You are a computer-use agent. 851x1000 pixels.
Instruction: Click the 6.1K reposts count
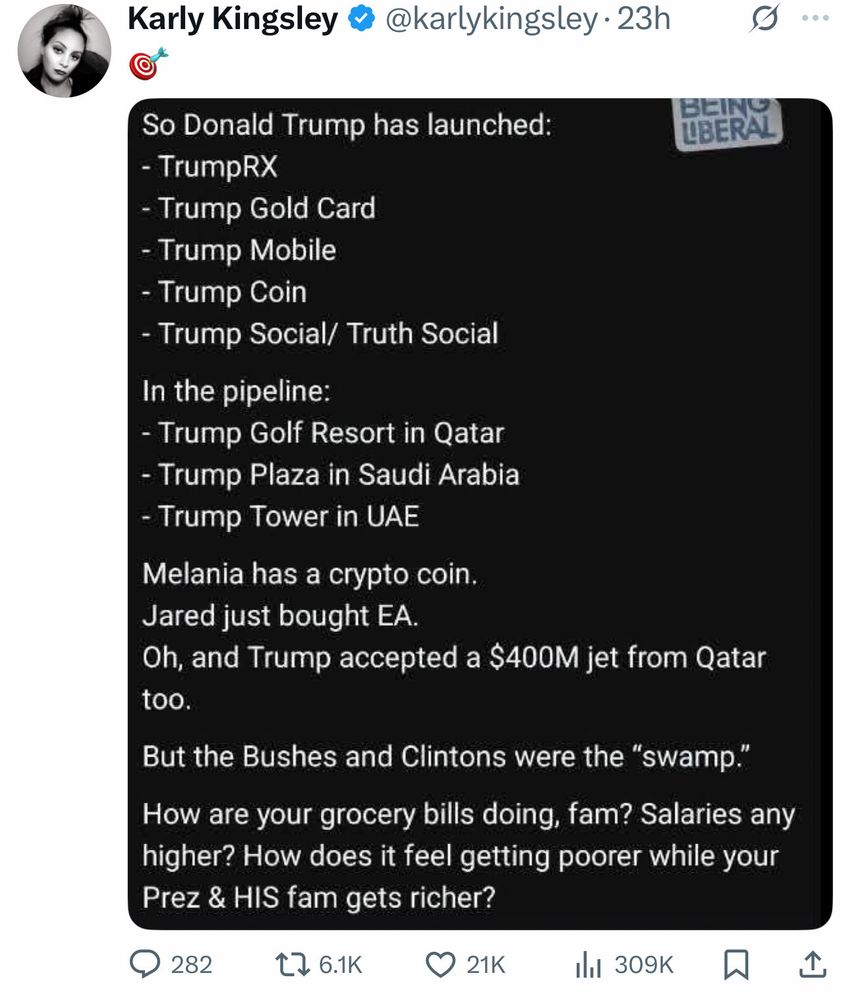[339, 964]
